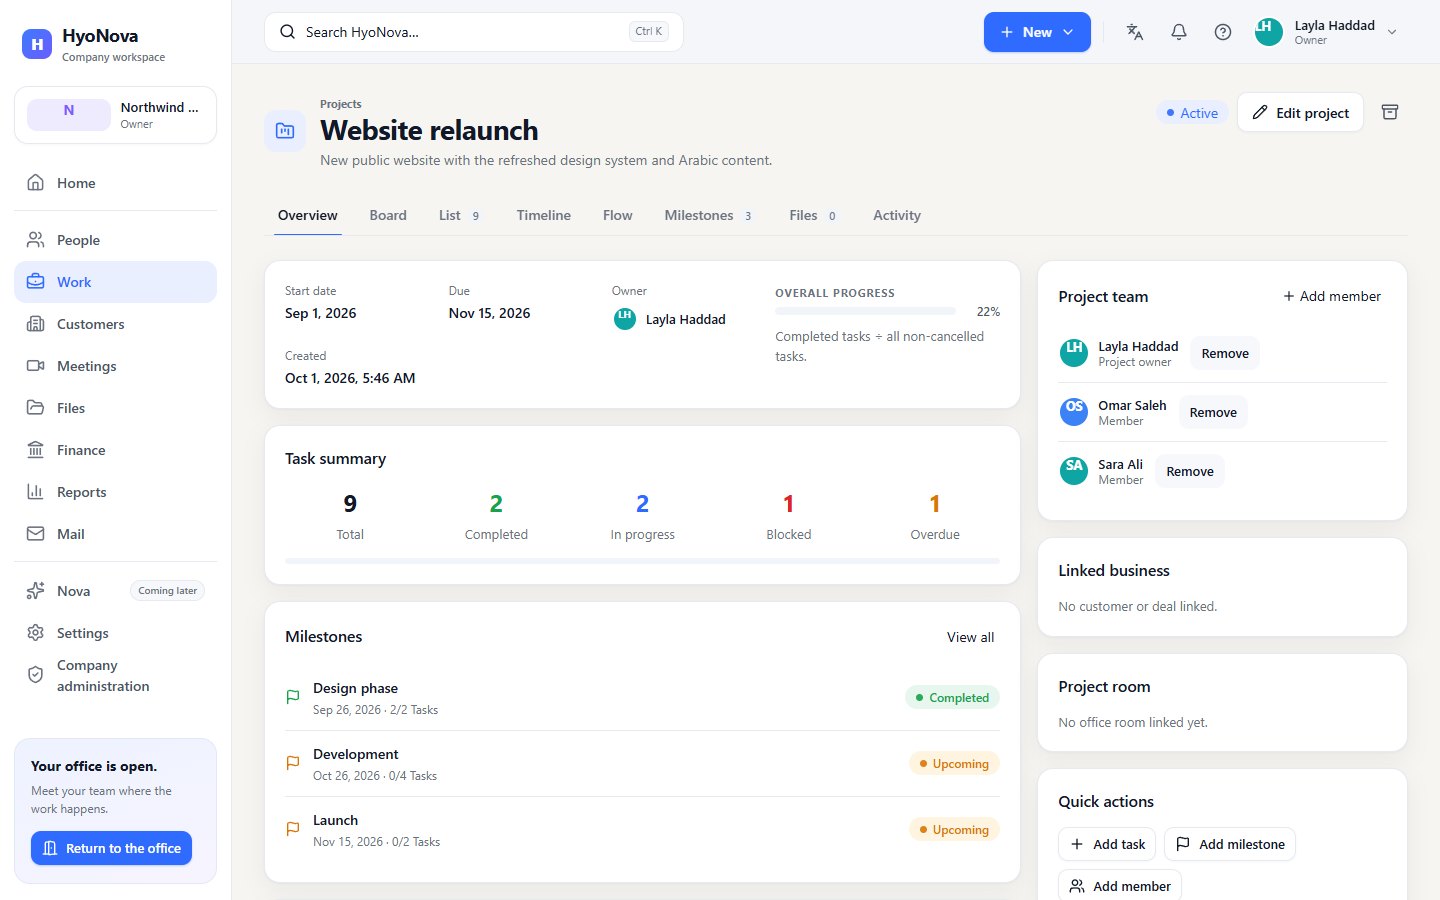Click the language translate icon

click(x=1135, y=32)
